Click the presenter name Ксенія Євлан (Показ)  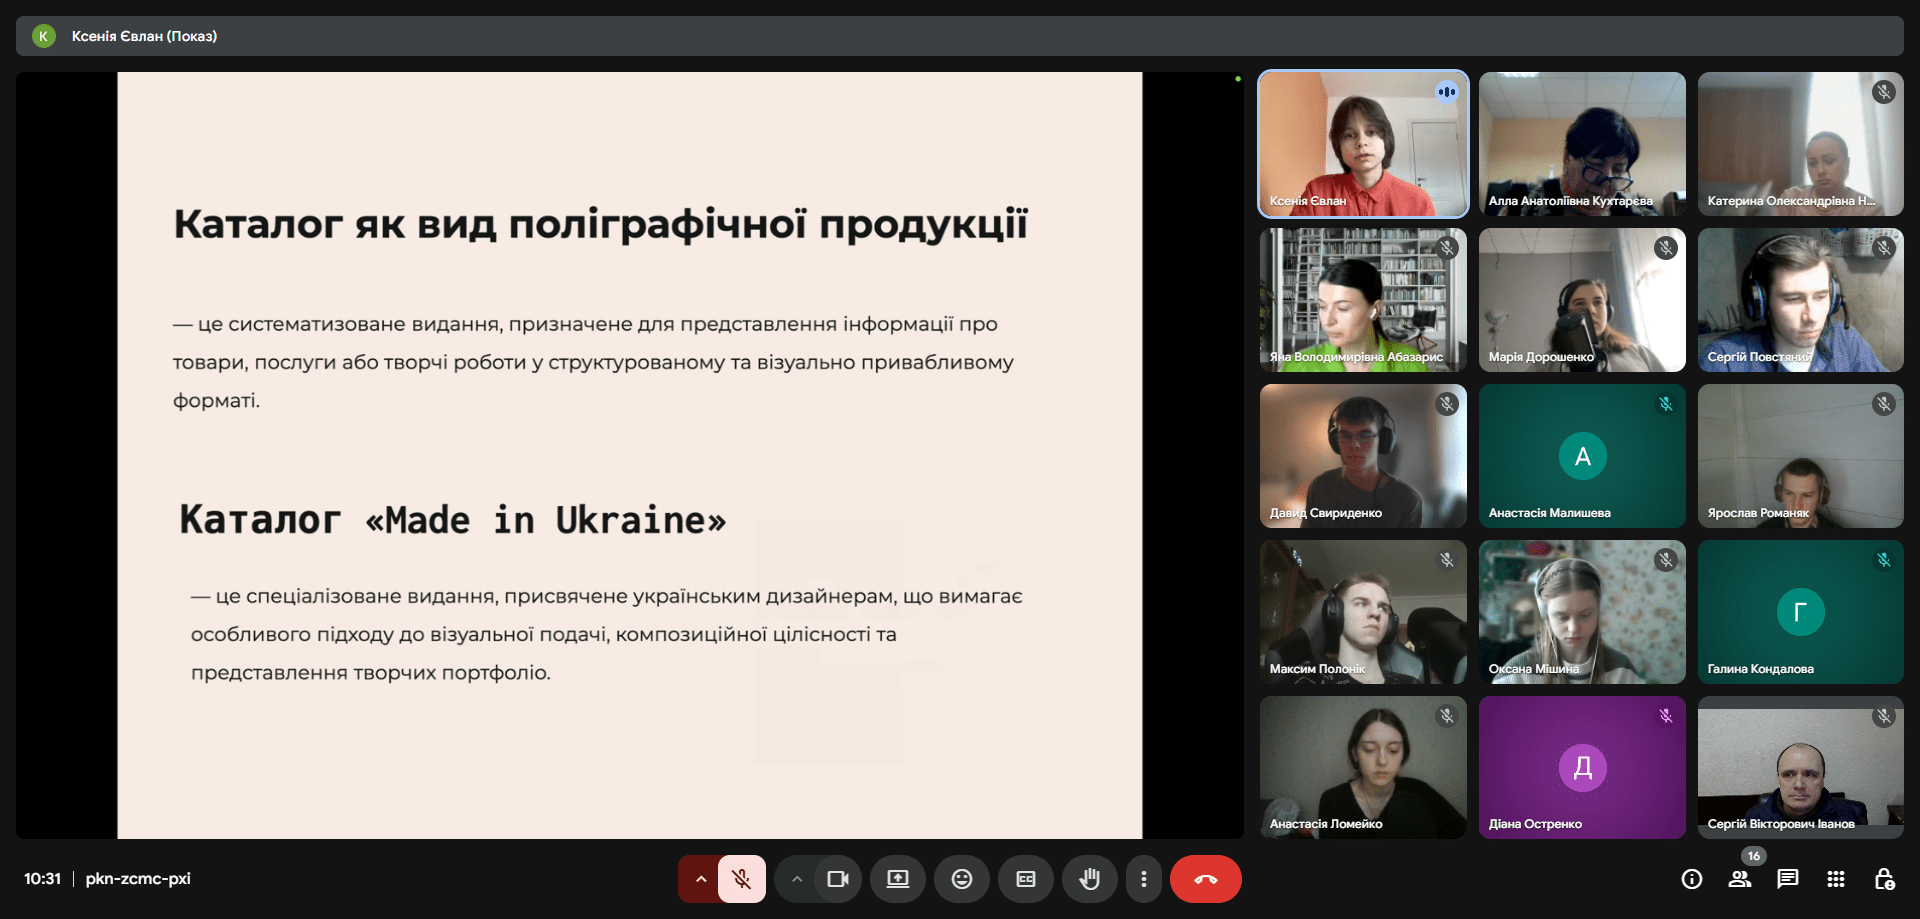pyautogui.click(x=144, y=36)
